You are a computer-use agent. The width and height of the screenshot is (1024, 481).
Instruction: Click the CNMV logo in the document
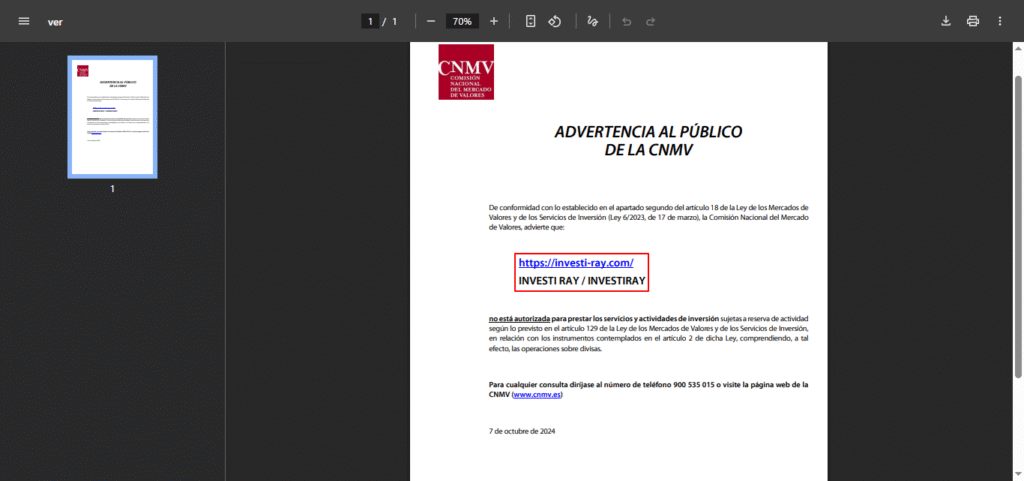point(466,72)
